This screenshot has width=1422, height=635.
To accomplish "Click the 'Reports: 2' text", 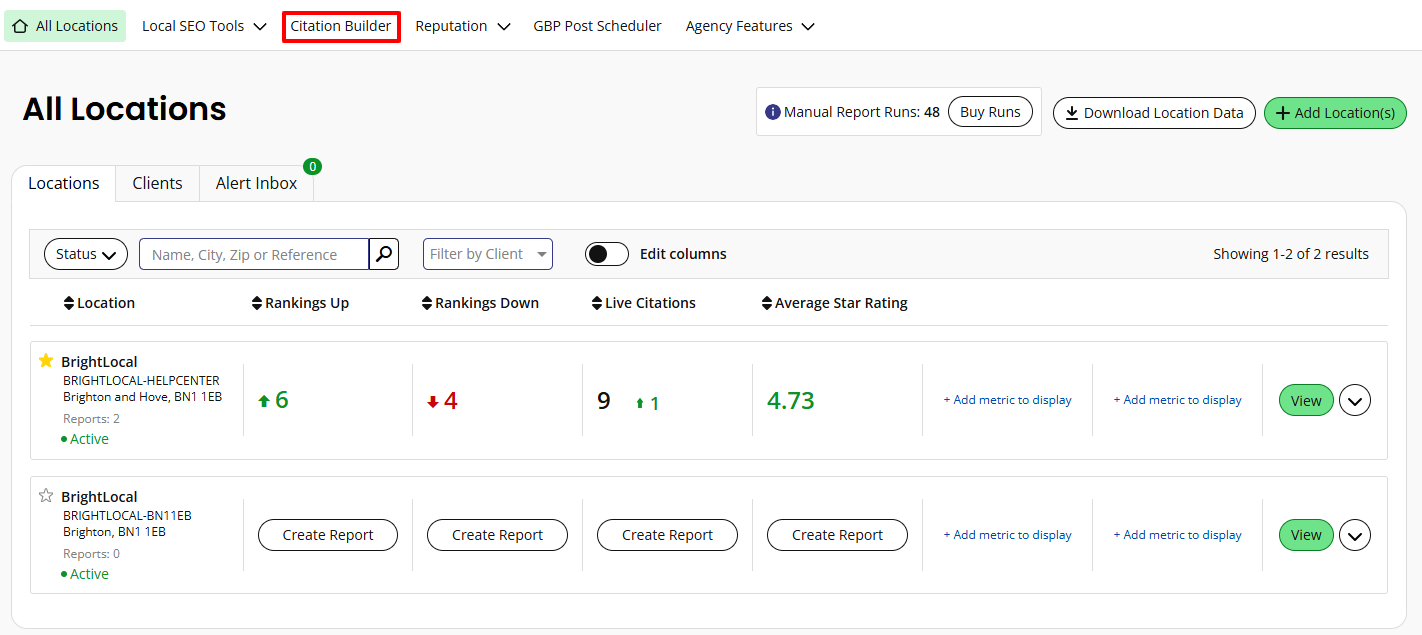I will pyautogui.click(x=91, y=419).
